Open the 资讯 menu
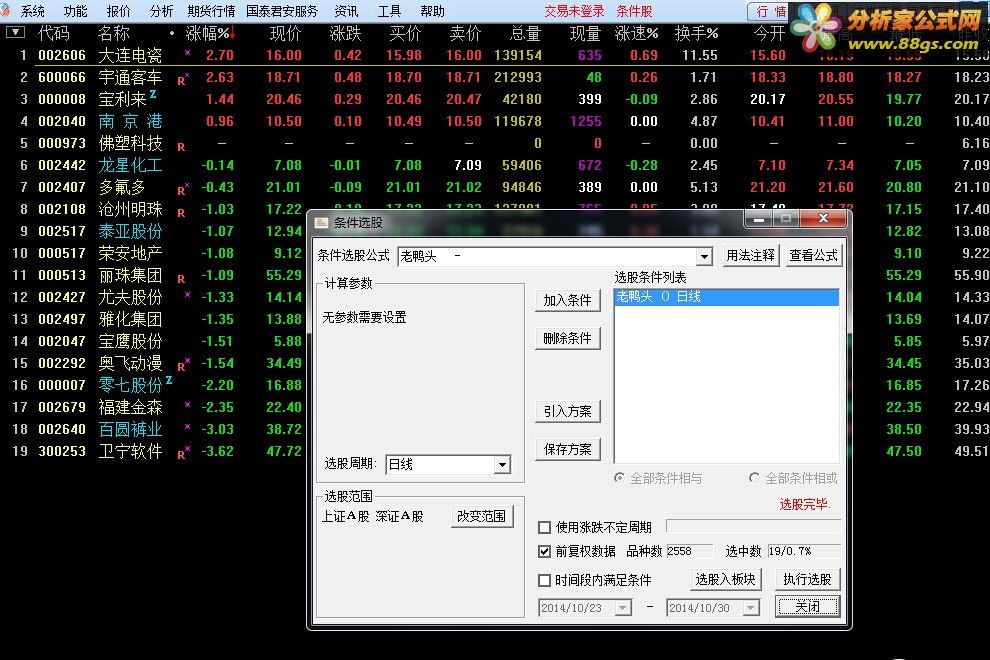 tap(346, 11)
